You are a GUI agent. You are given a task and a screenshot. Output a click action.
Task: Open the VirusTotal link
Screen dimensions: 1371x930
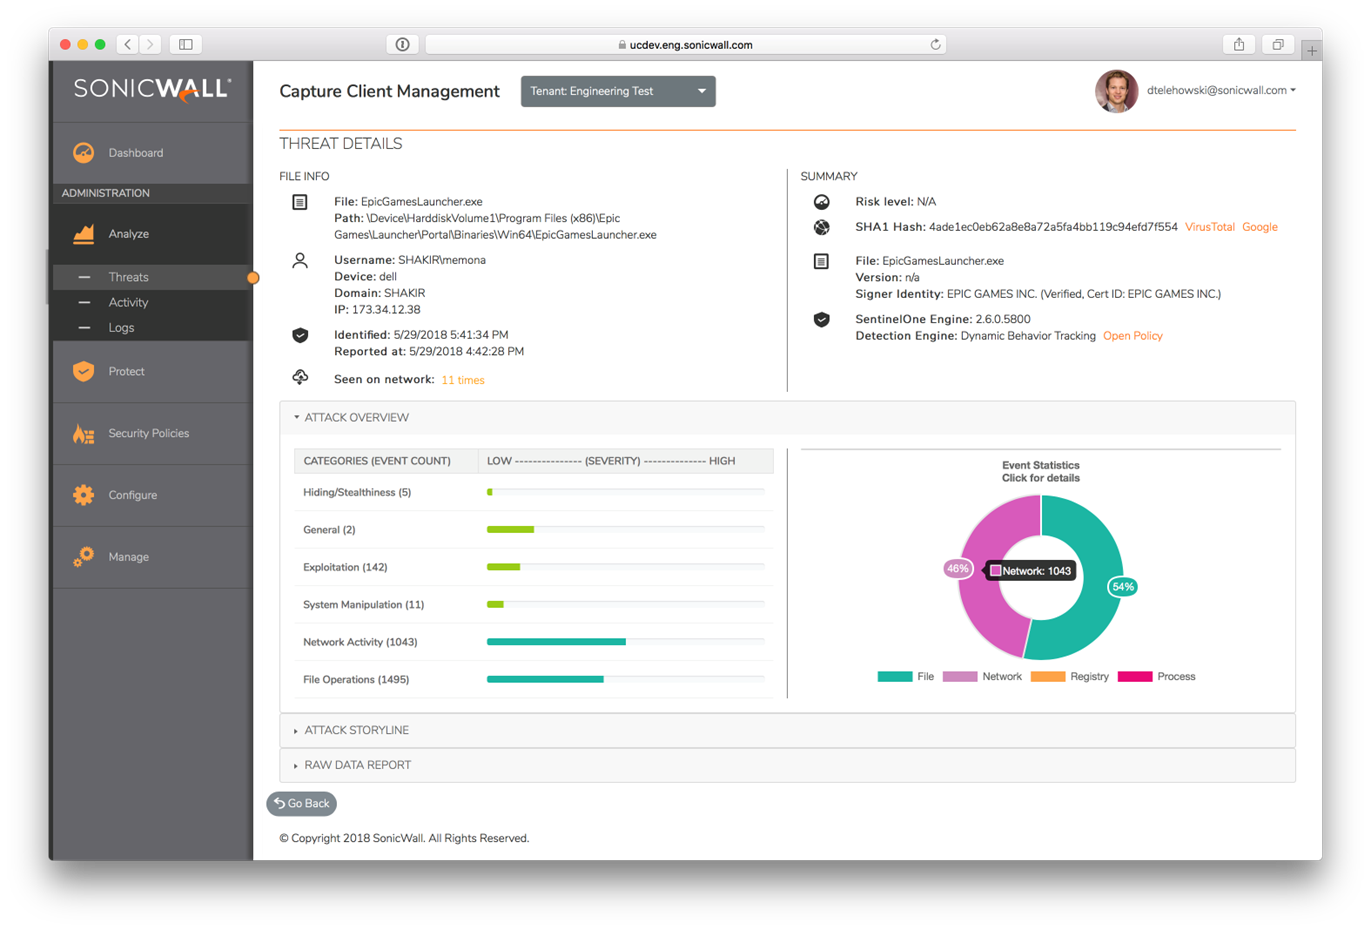pyautogui.click(x=1210, y=227)
